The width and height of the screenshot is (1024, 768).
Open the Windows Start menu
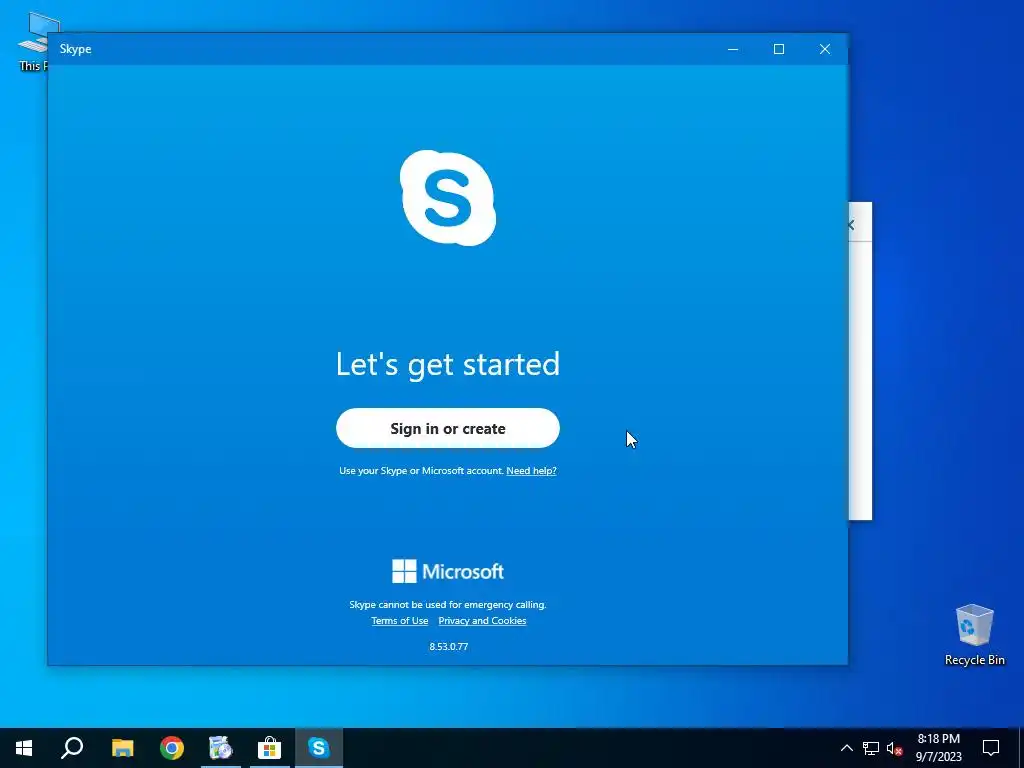tap(24, 748)
